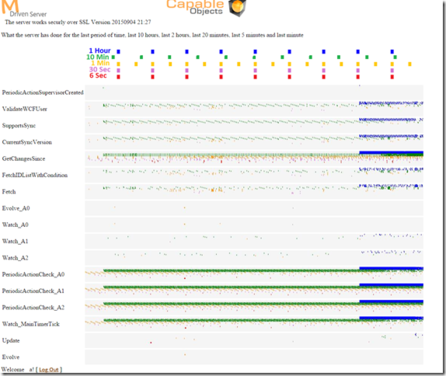Click the PeriodicActionCheck_A0 row label

[x=33, y=274]
